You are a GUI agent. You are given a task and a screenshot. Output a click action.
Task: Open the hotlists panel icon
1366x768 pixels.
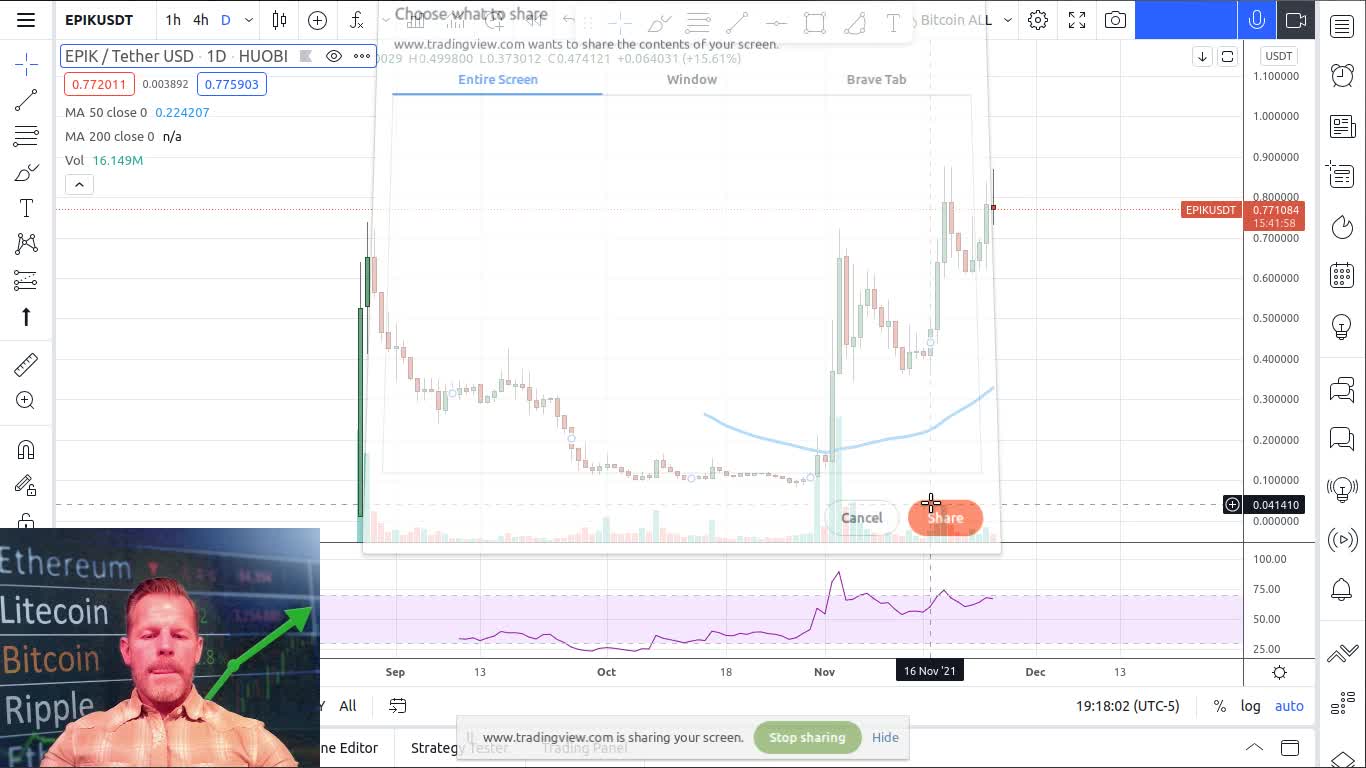tap(1342, 227)
